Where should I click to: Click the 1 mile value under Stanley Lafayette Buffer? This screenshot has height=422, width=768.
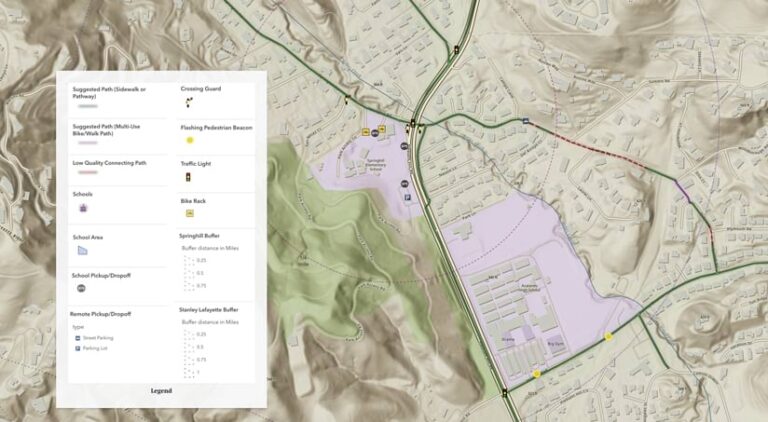point(198,373)
